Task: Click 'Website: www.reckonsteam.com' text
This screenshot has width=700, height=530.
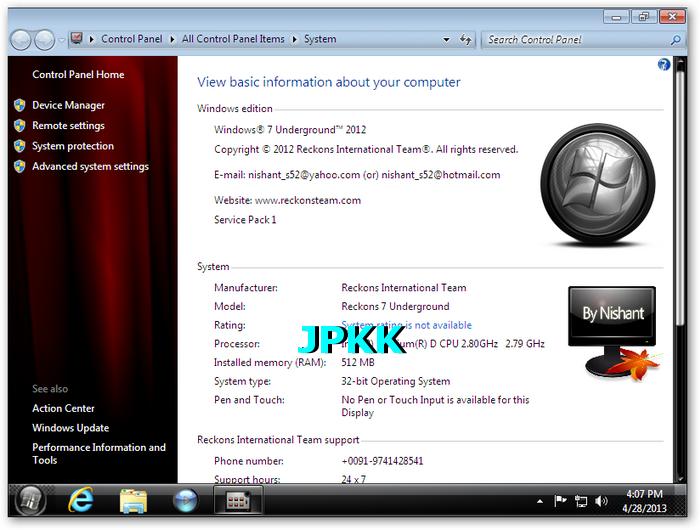Action: click(x=288, y=200)
